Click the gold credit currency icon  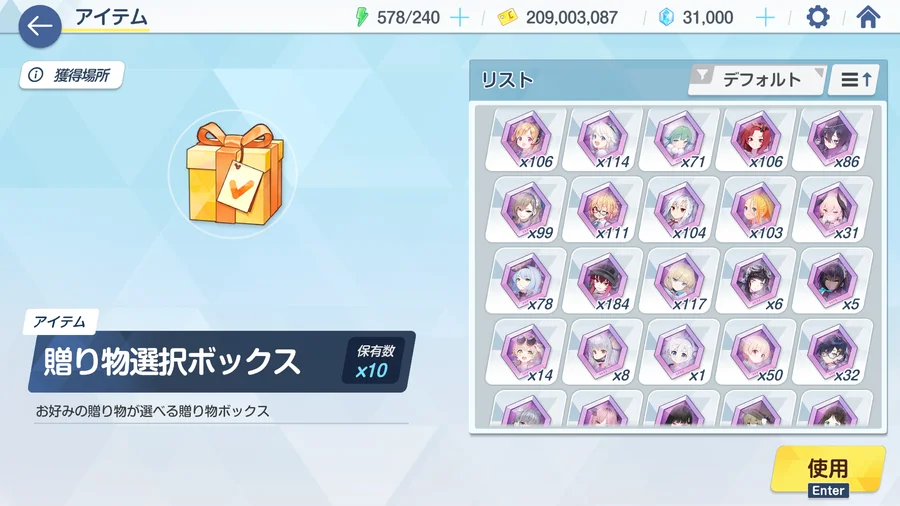(x=507, y=18)
